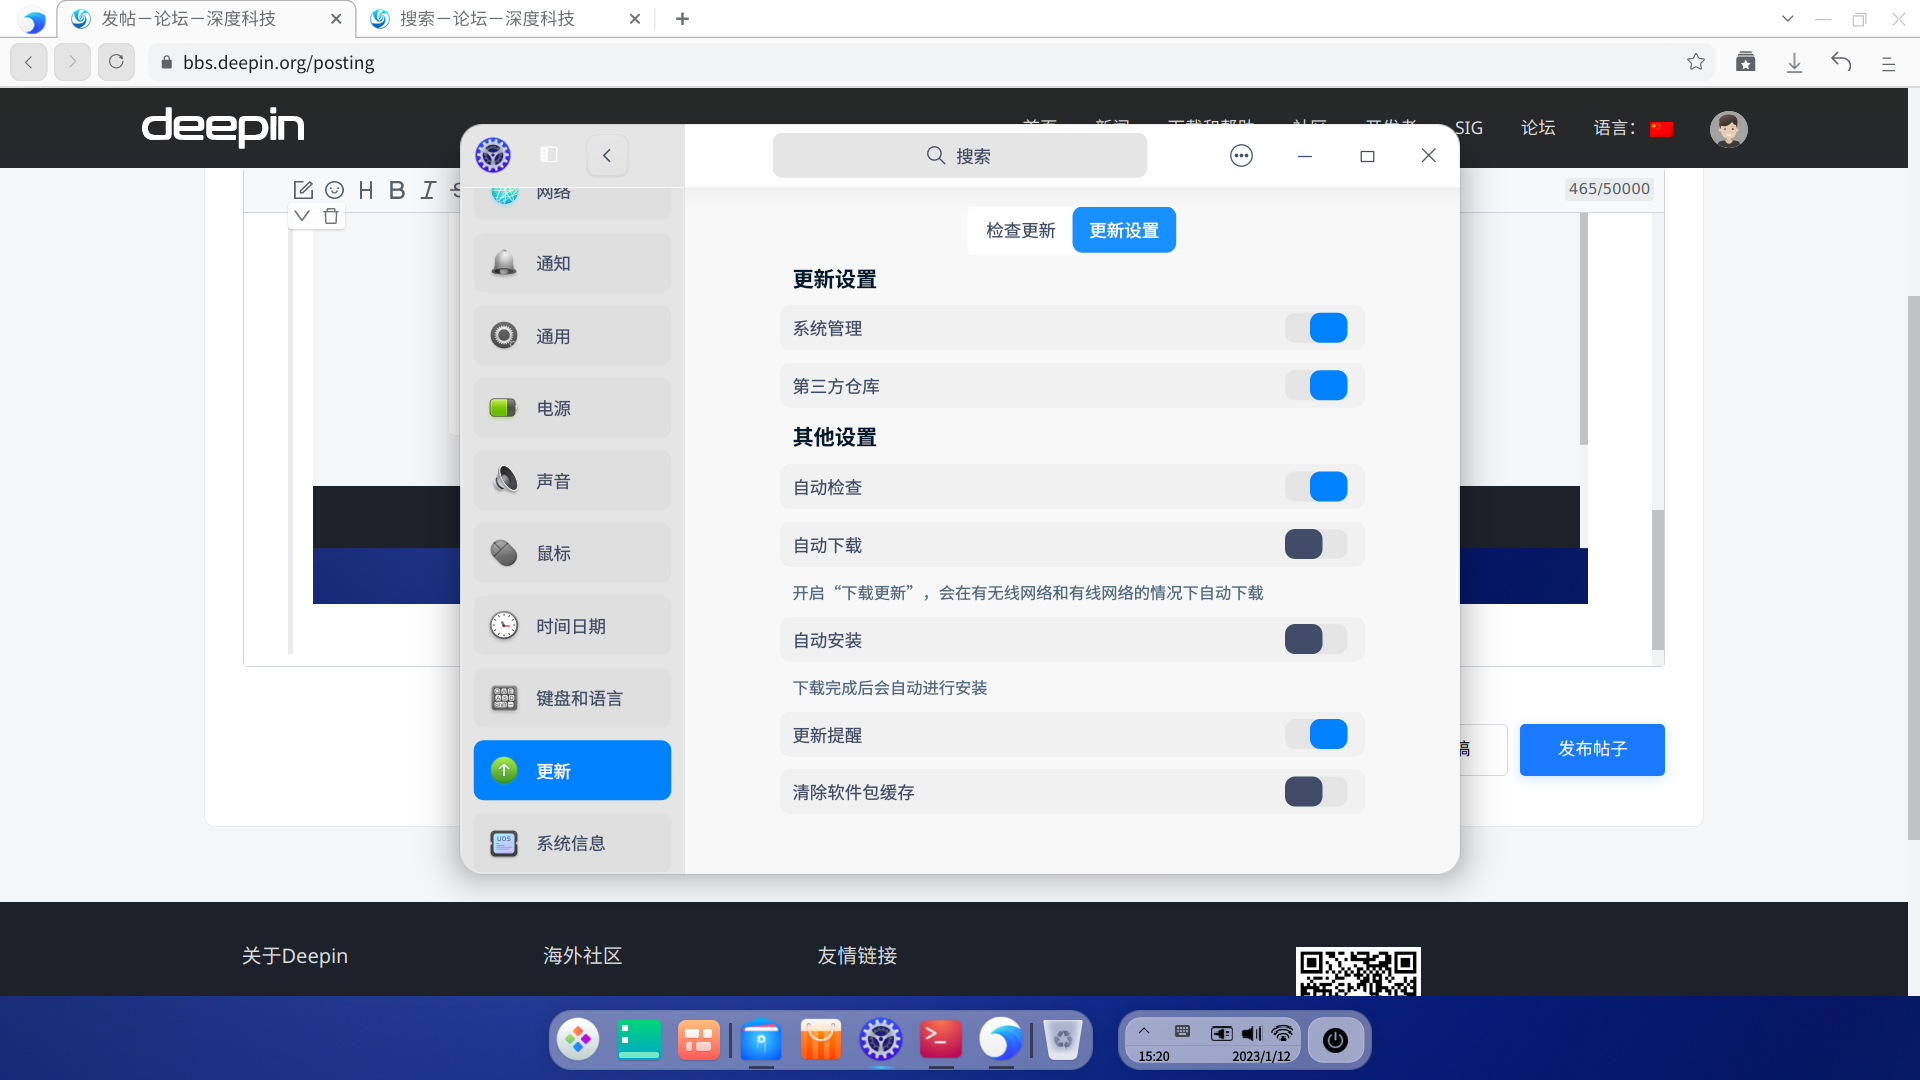Expand the system tray arrow

(1144, 1031)
